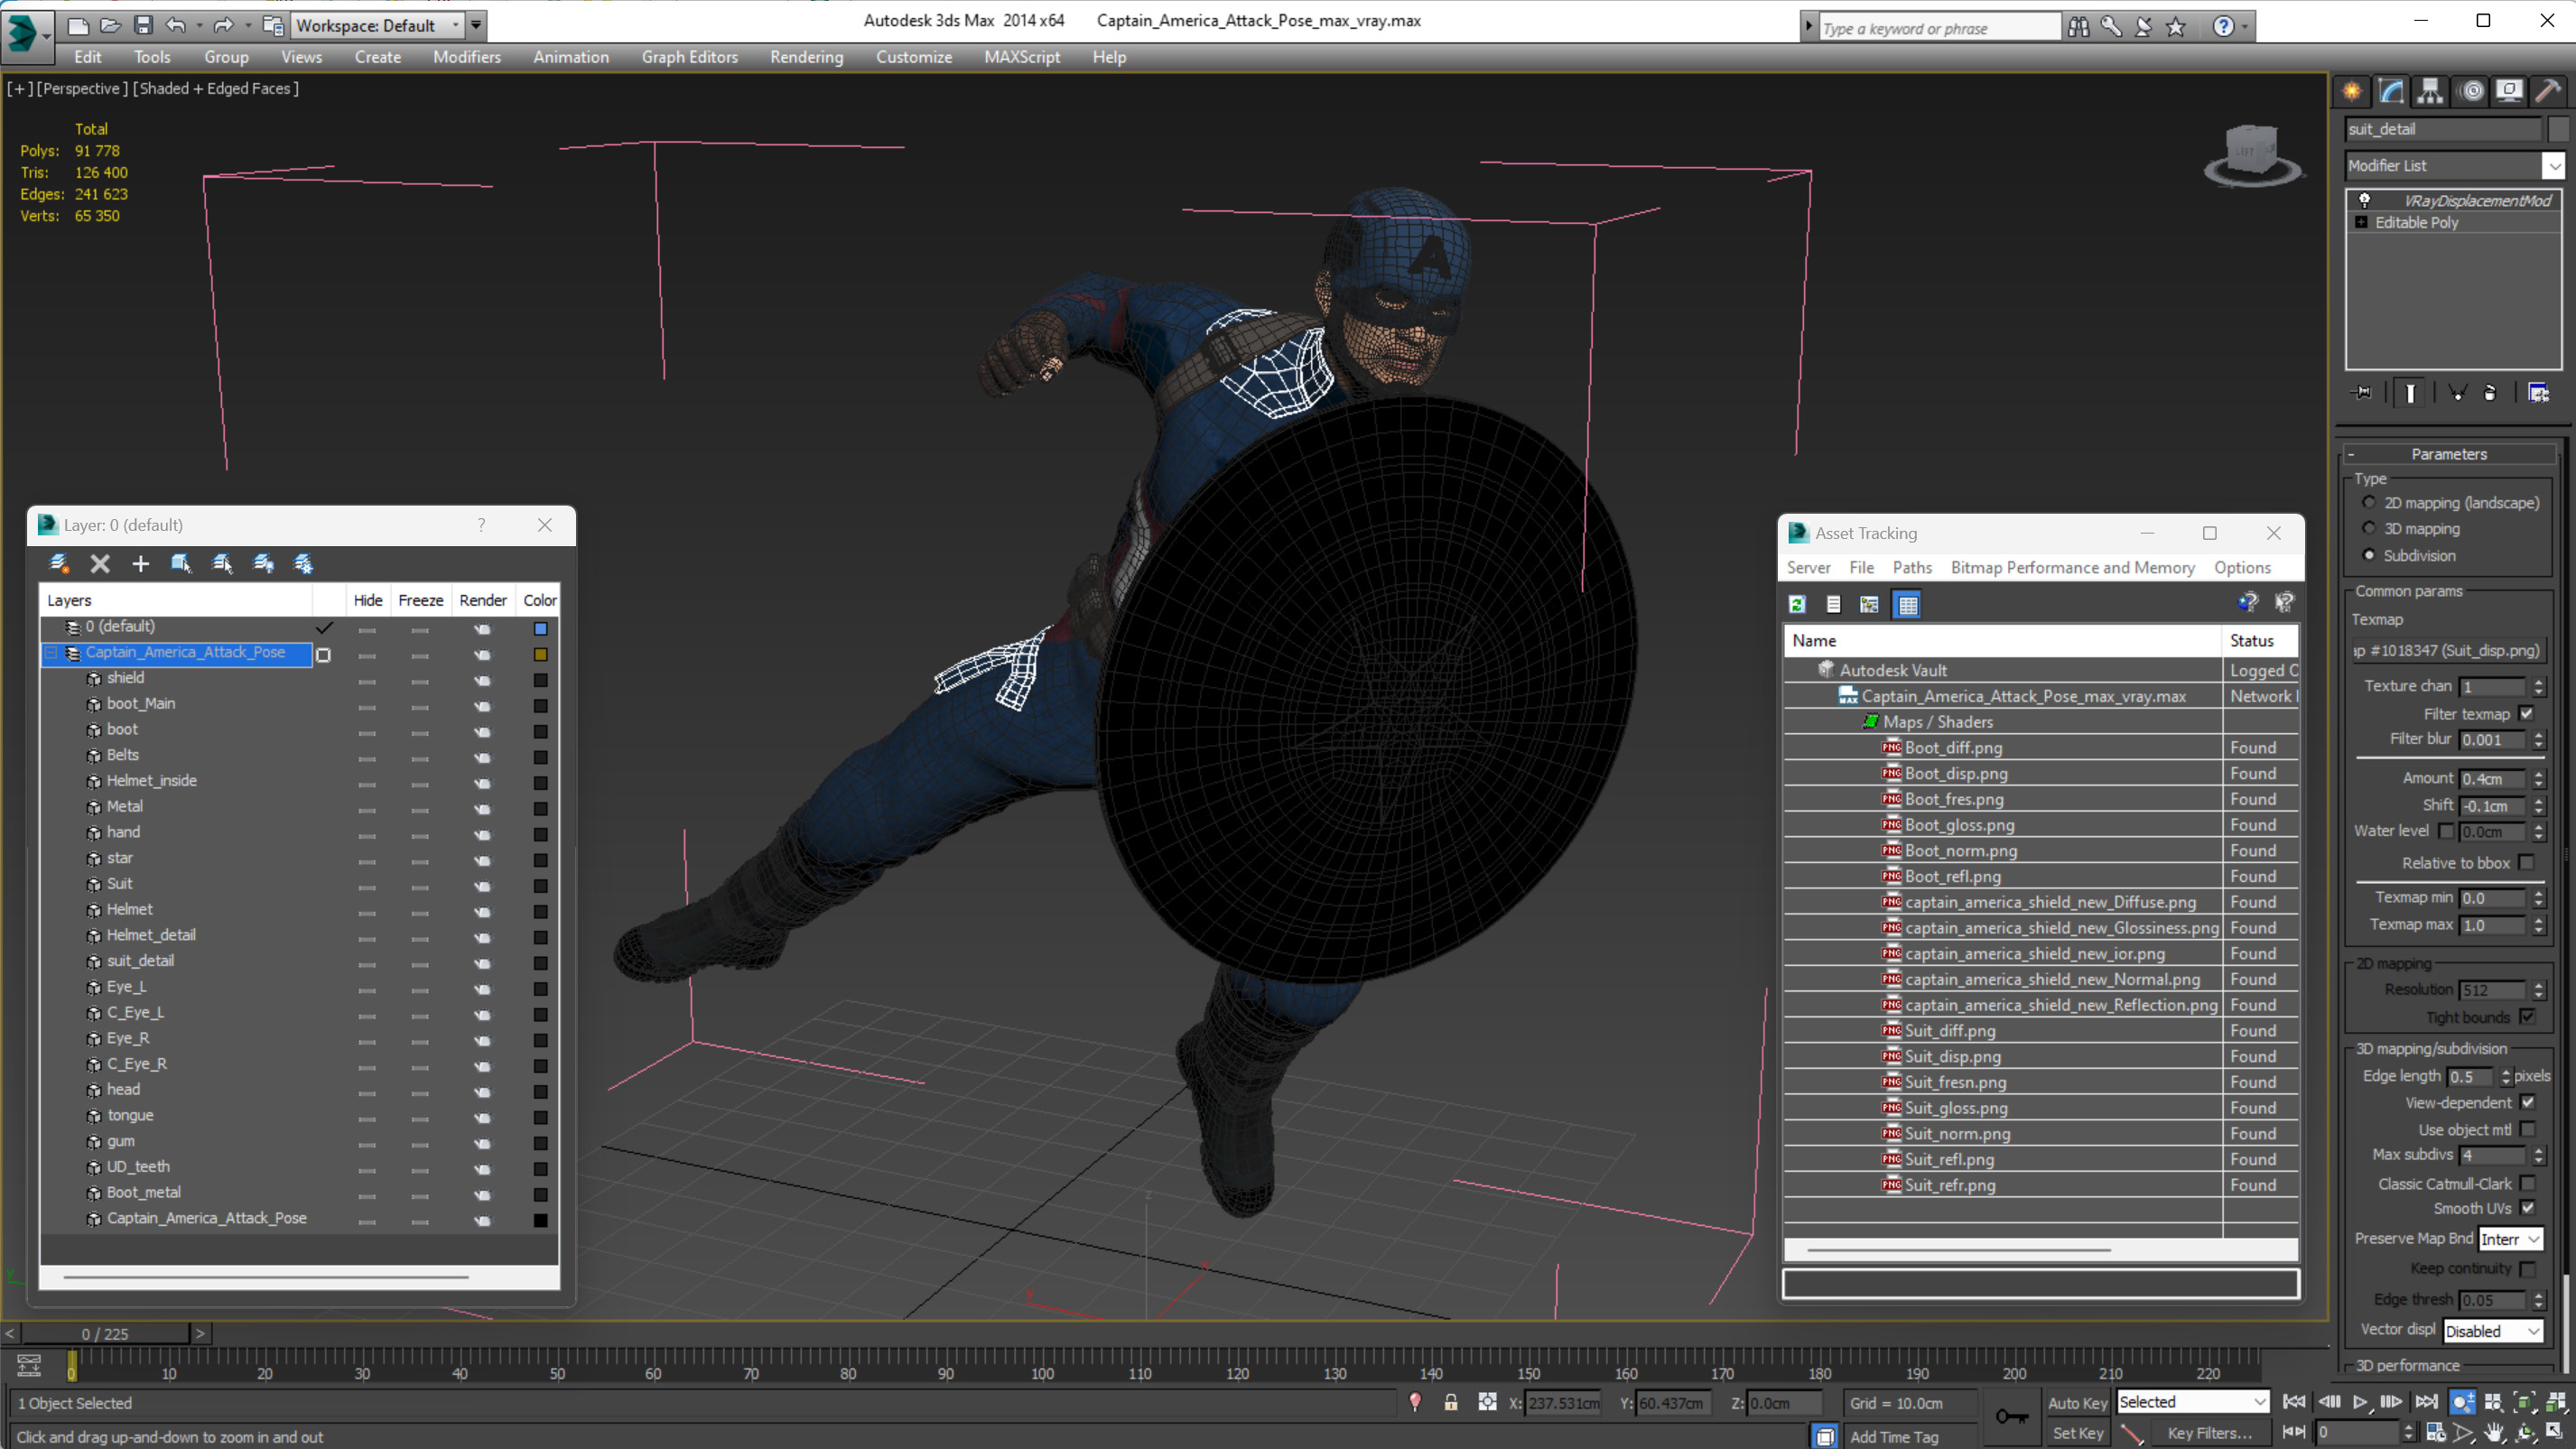Collapse the Captain_America_Attack_Pose layer
Screen dimensions: 2576x1449
pyautogui.click(x=51, y=653)
